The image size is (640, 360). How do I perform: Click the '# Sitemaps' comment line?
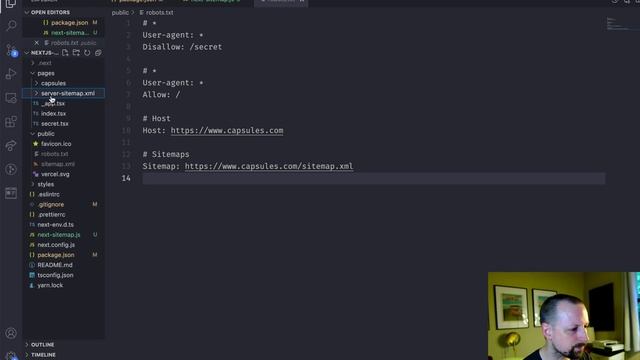[166, 154]
